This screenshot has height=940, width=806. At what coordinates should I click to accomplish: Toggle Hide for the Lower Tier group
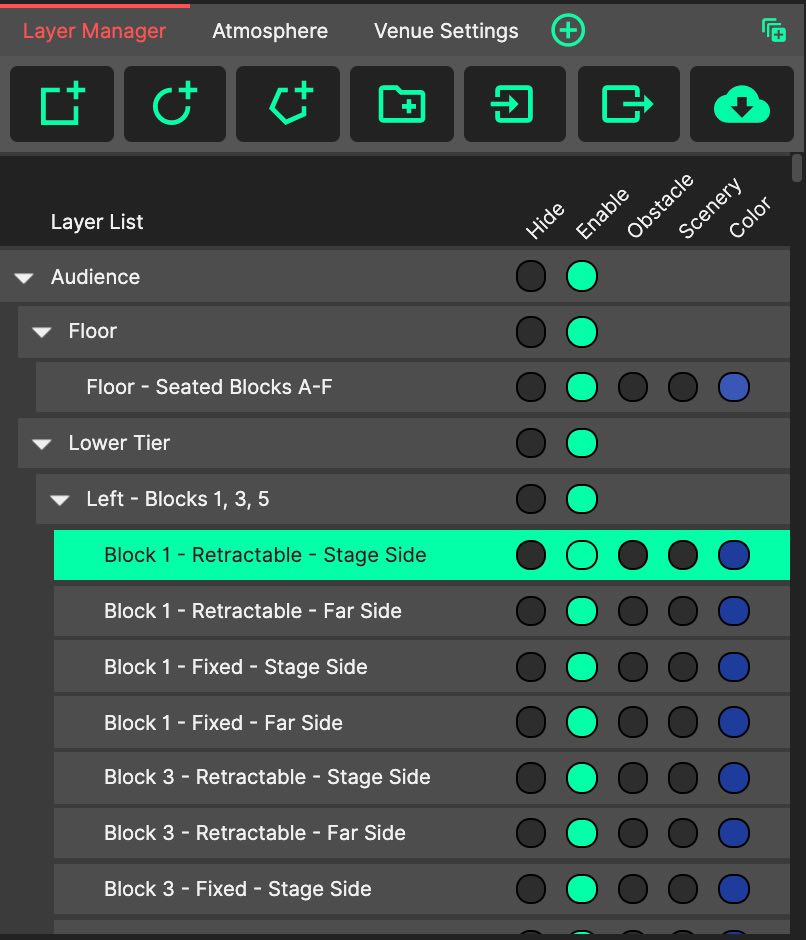(x=531, y=443)
